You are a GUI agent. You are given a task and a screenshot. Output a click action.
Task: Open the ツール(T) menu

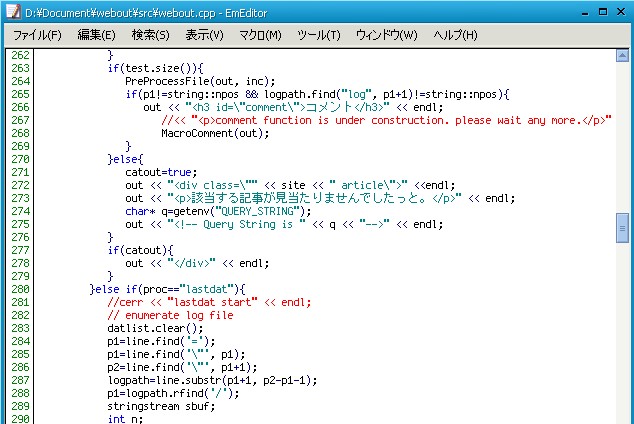[x=319, y=35]
